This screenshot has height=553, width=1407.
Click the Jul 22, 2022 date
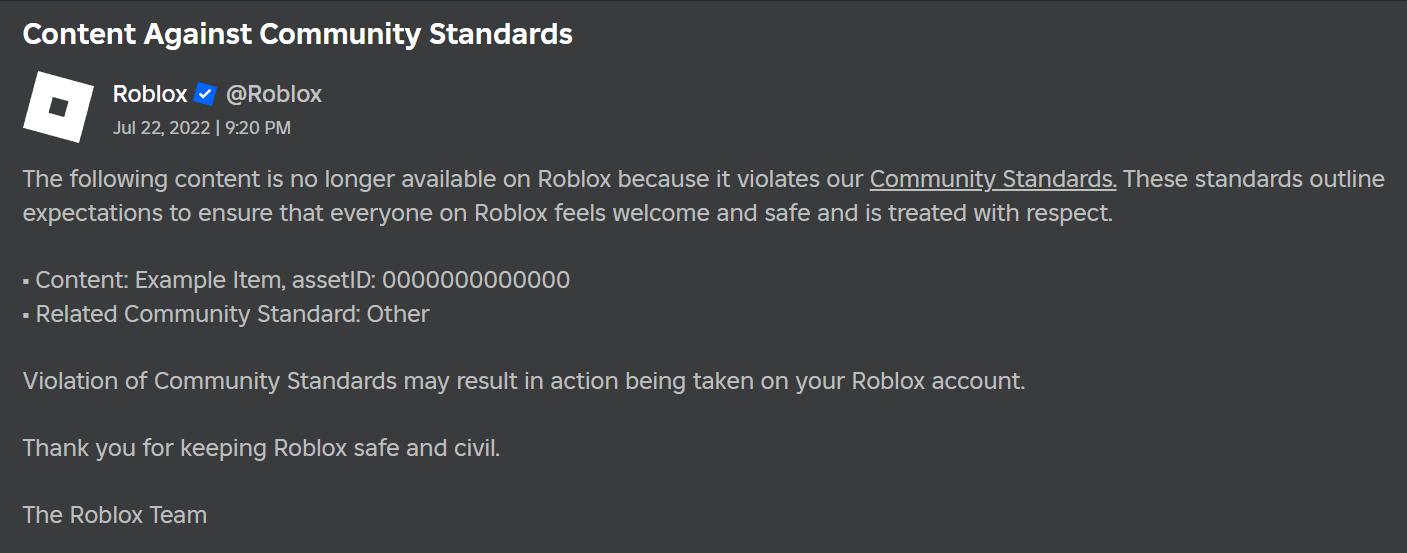coord(161,128)
